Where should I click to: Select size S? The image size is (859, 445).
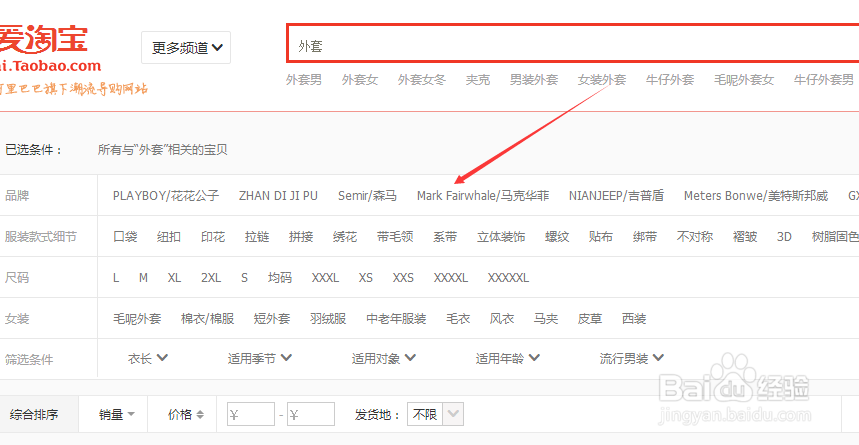click(x=244, y=278)
